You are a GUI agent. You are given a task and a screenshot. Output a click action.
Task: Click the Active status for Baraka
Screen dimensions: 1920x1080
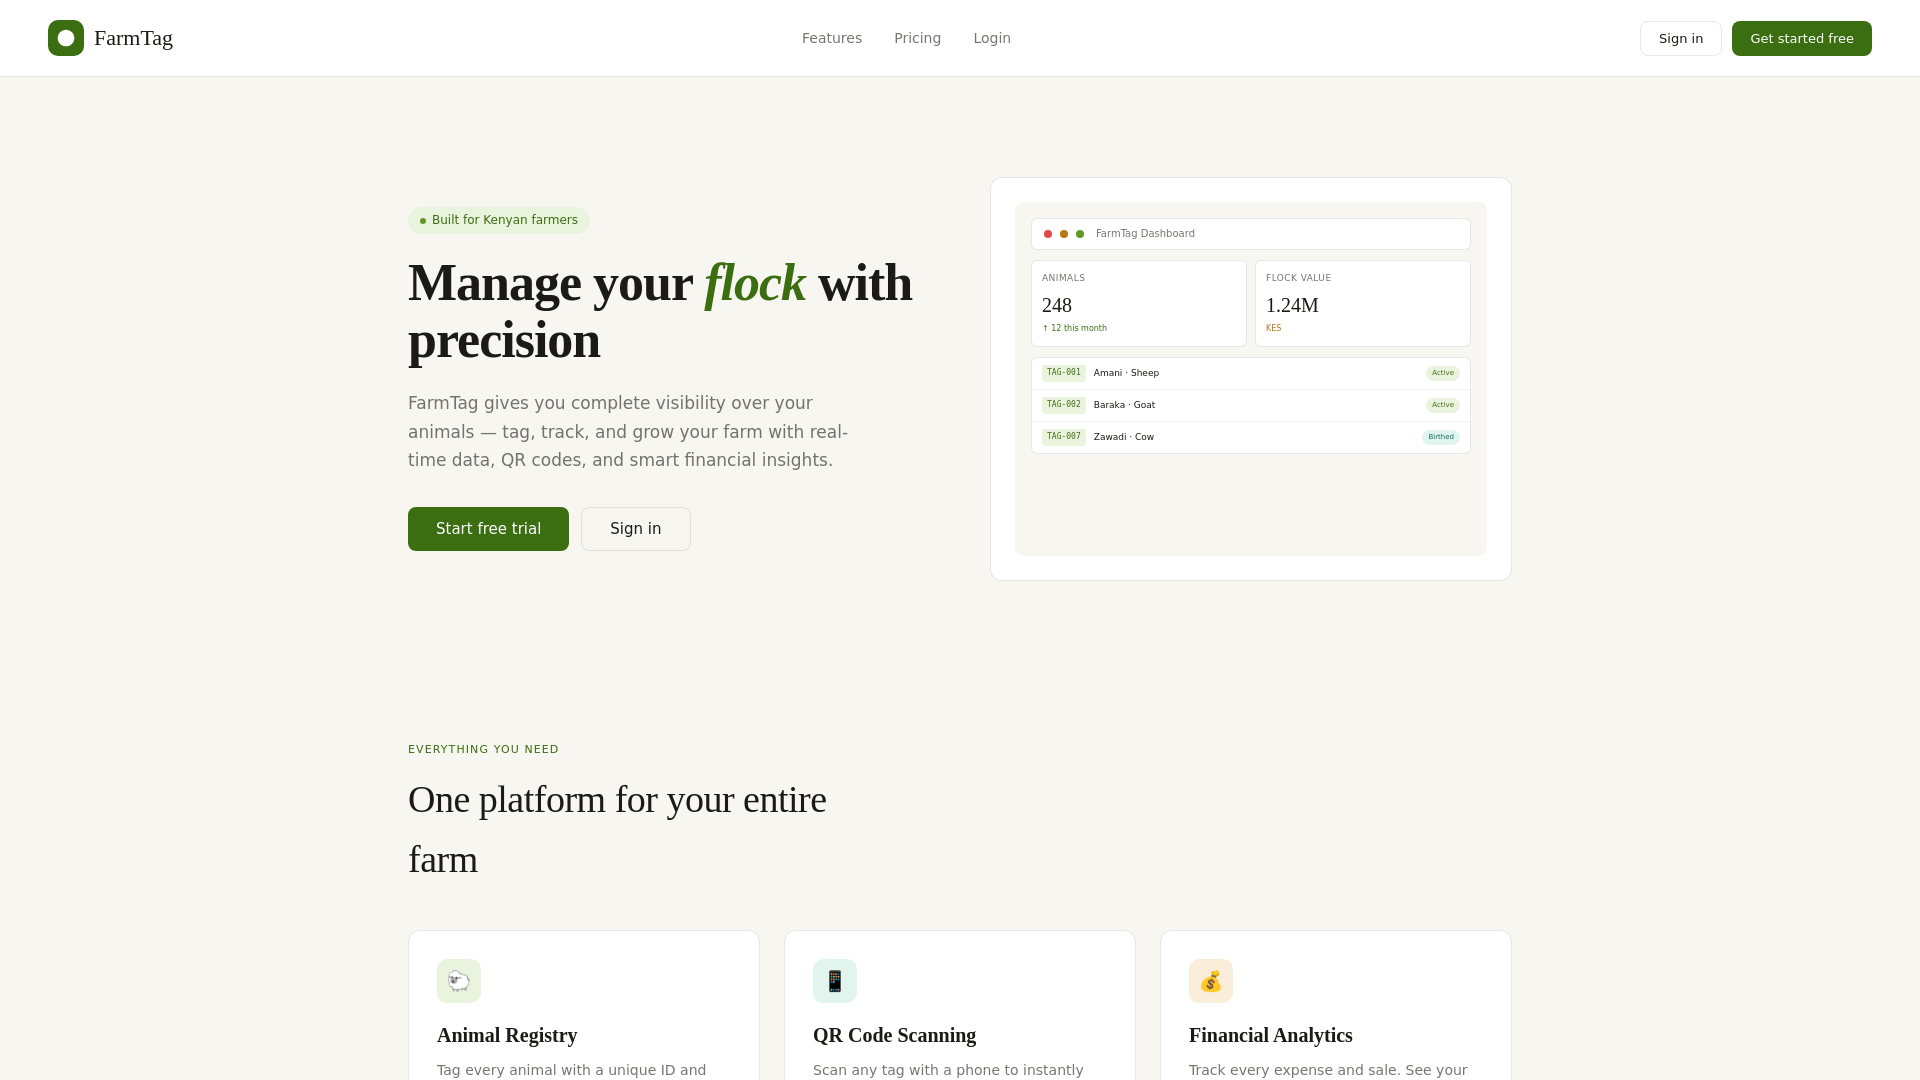[x=1443, y=405]
